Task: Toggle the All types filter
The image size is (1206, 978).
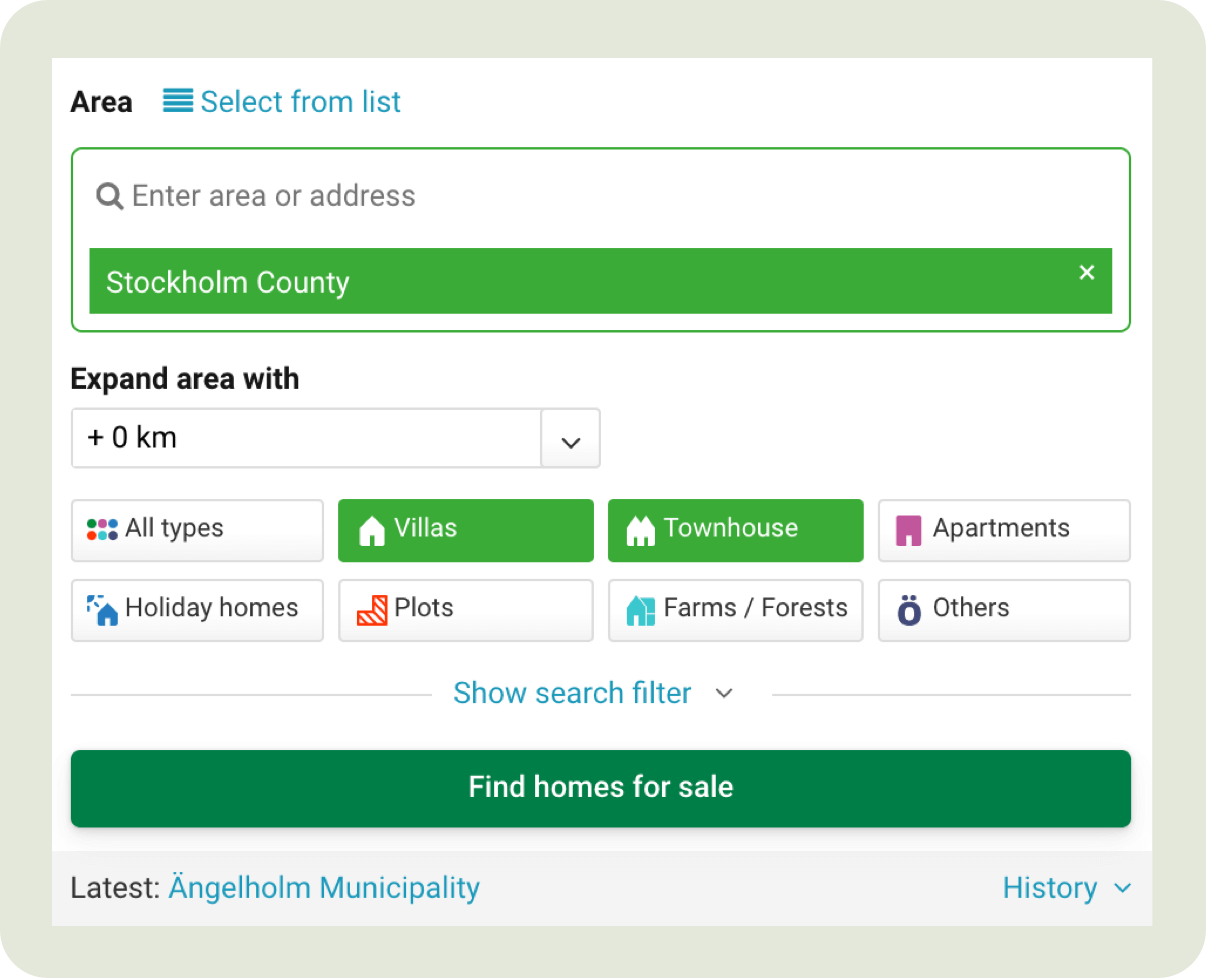Action: (196, 530)
